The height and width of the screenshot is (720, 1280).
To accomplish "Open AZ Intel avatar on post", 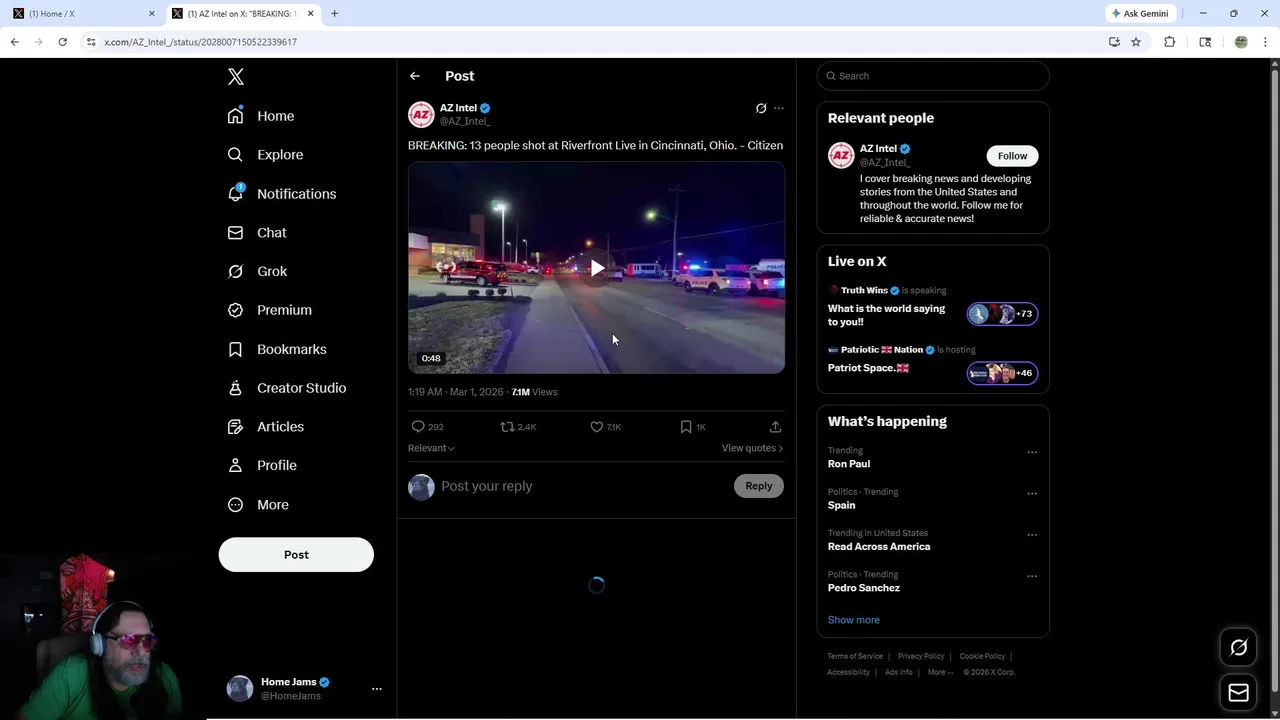I will (x=421, y=115).
